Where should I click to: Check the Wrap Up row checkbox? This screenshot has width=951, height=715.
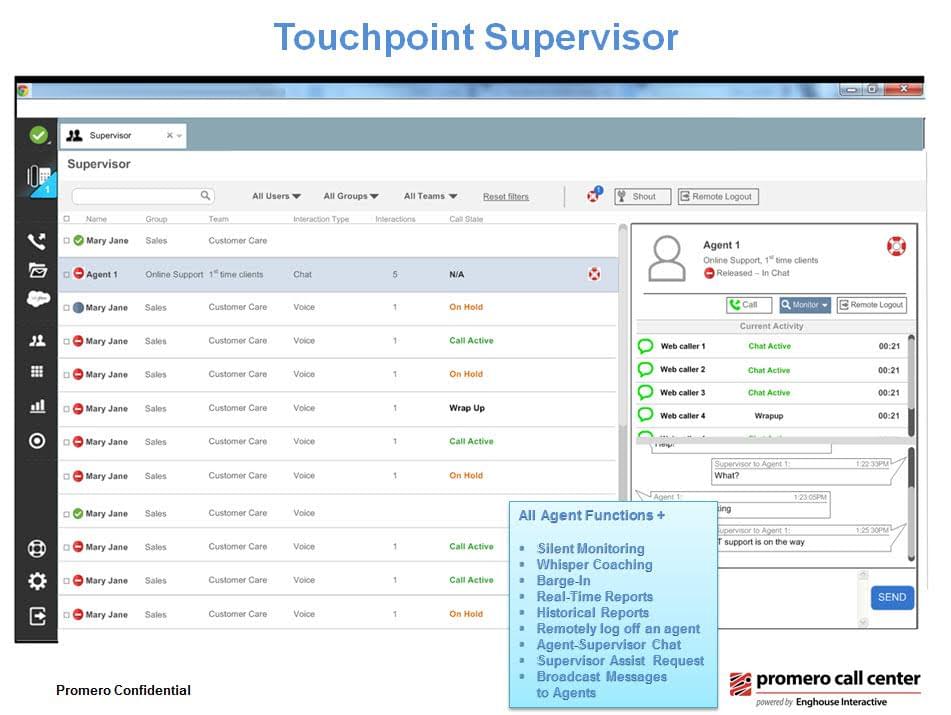click(67, 409)
